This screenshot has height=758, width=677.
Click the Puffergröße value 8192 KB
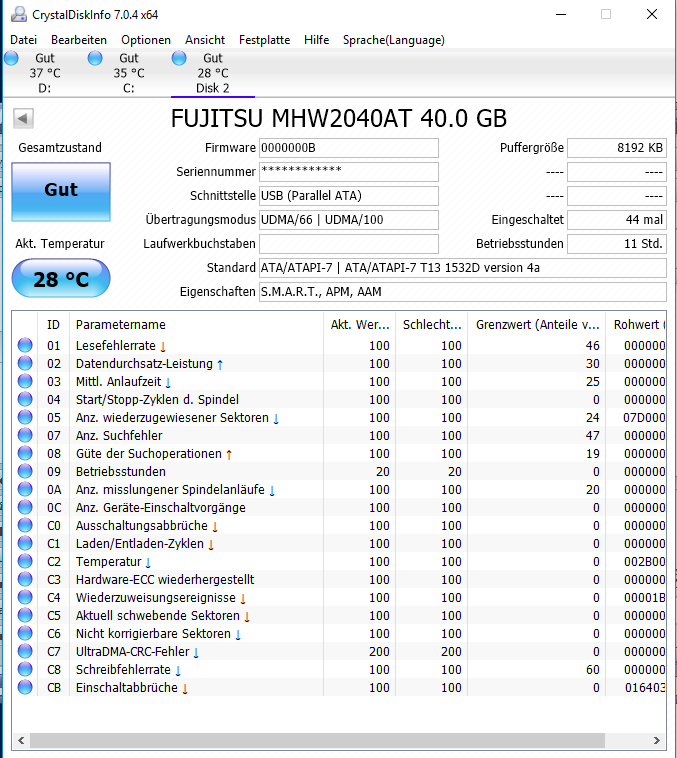click(x=617, y=148)
